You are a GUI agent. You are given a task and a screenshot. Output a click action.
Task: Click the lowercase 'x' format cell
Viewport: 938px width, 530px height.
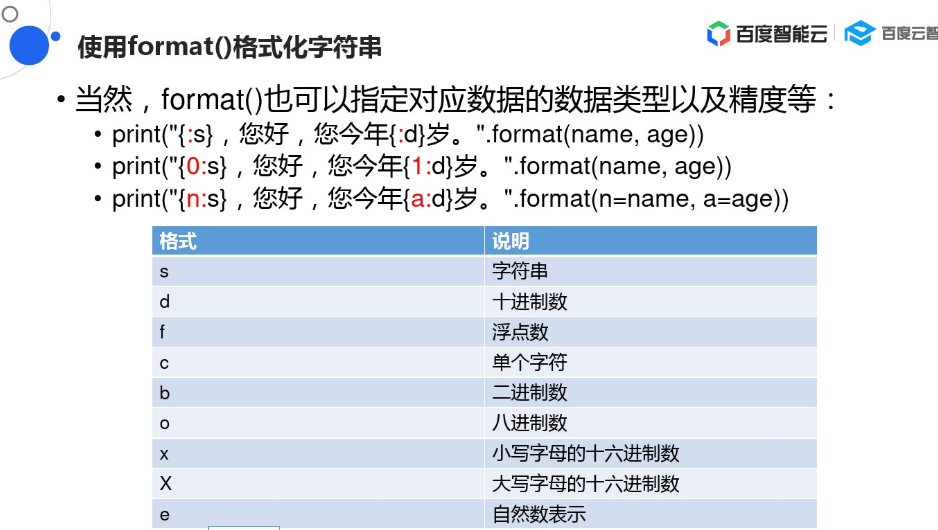(318, 453)
